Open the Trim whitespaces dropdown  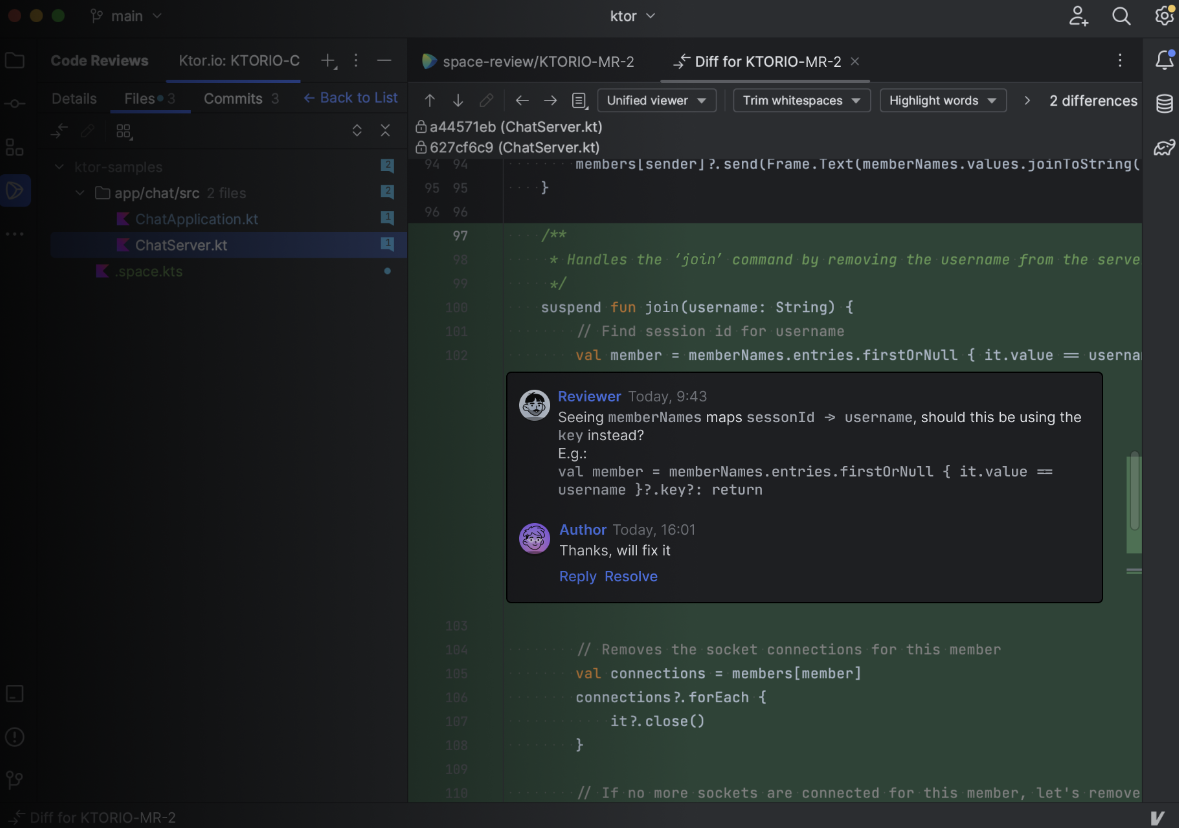(x=801, y=101)
